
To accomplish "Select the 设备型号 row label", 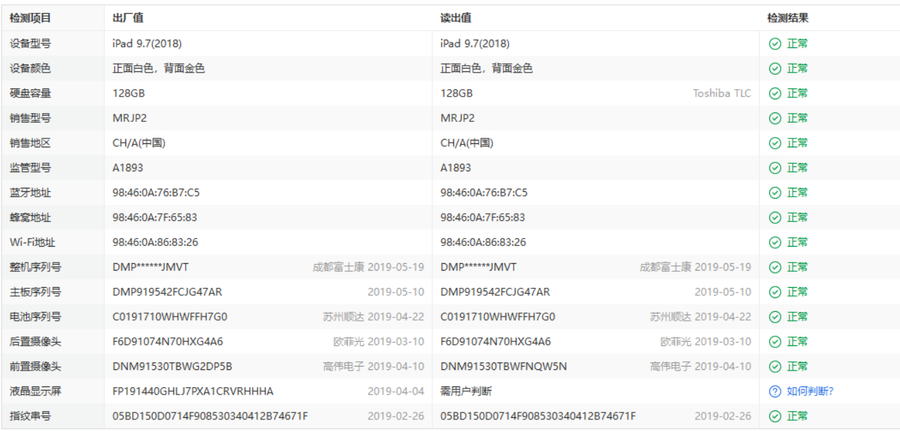I will (30, 44).
